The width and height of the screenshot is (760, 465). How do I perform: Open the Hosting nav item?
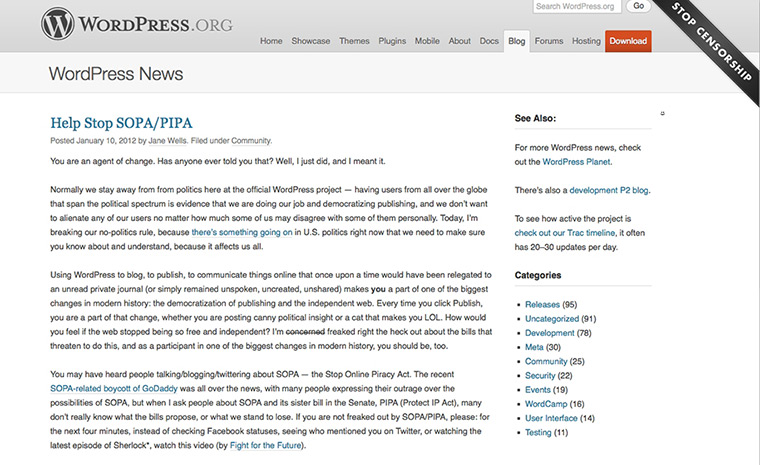[x=586, y=41]
